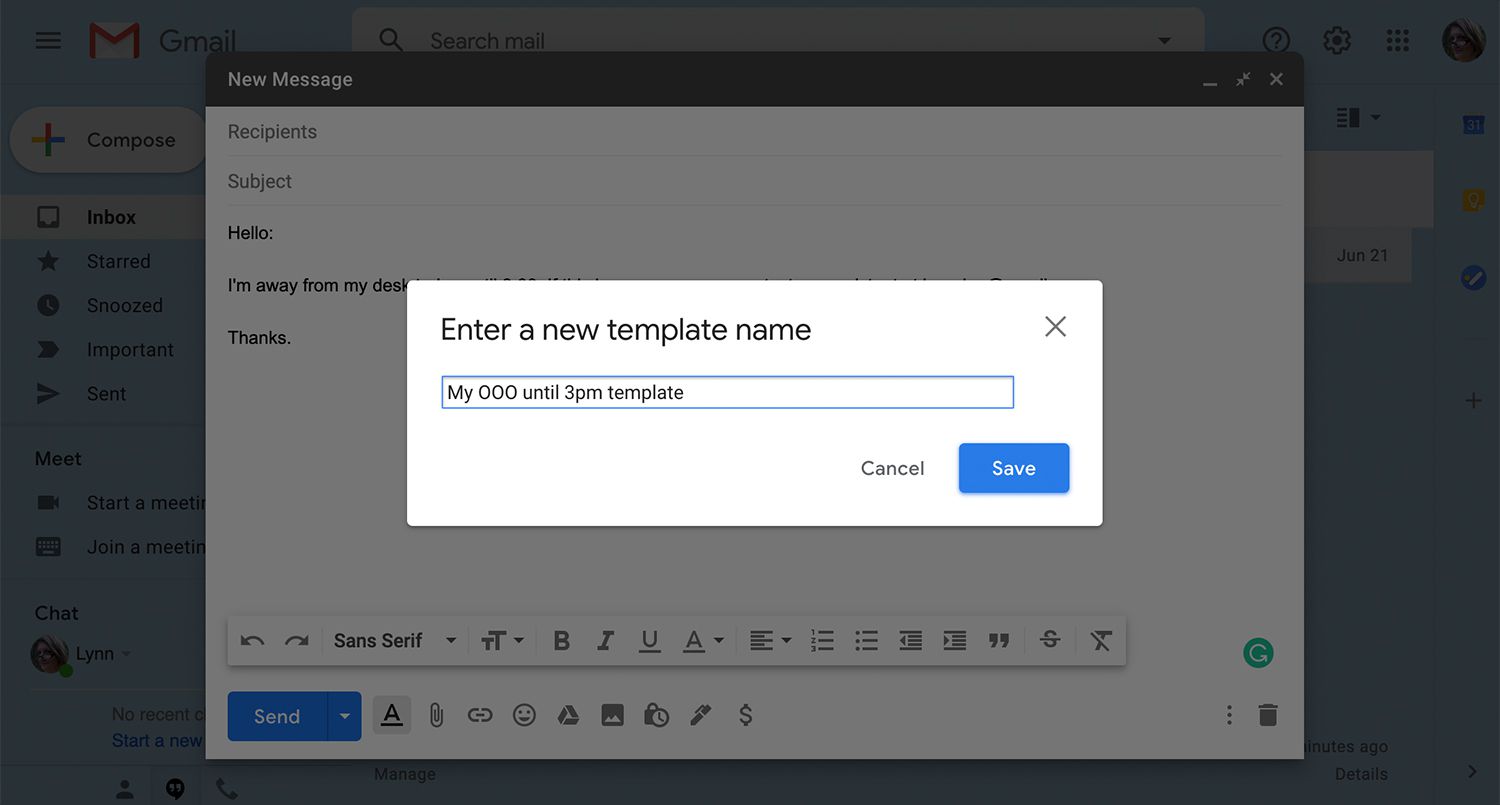Open more options three-dot menu in compose
1500x805 pixels.
click(1229, 715)
